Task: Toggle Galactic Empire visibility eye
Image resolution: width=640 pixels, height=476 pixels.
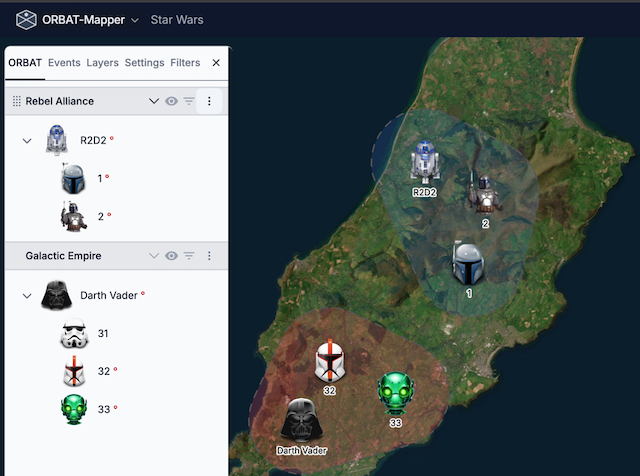Action: [172, 256]
